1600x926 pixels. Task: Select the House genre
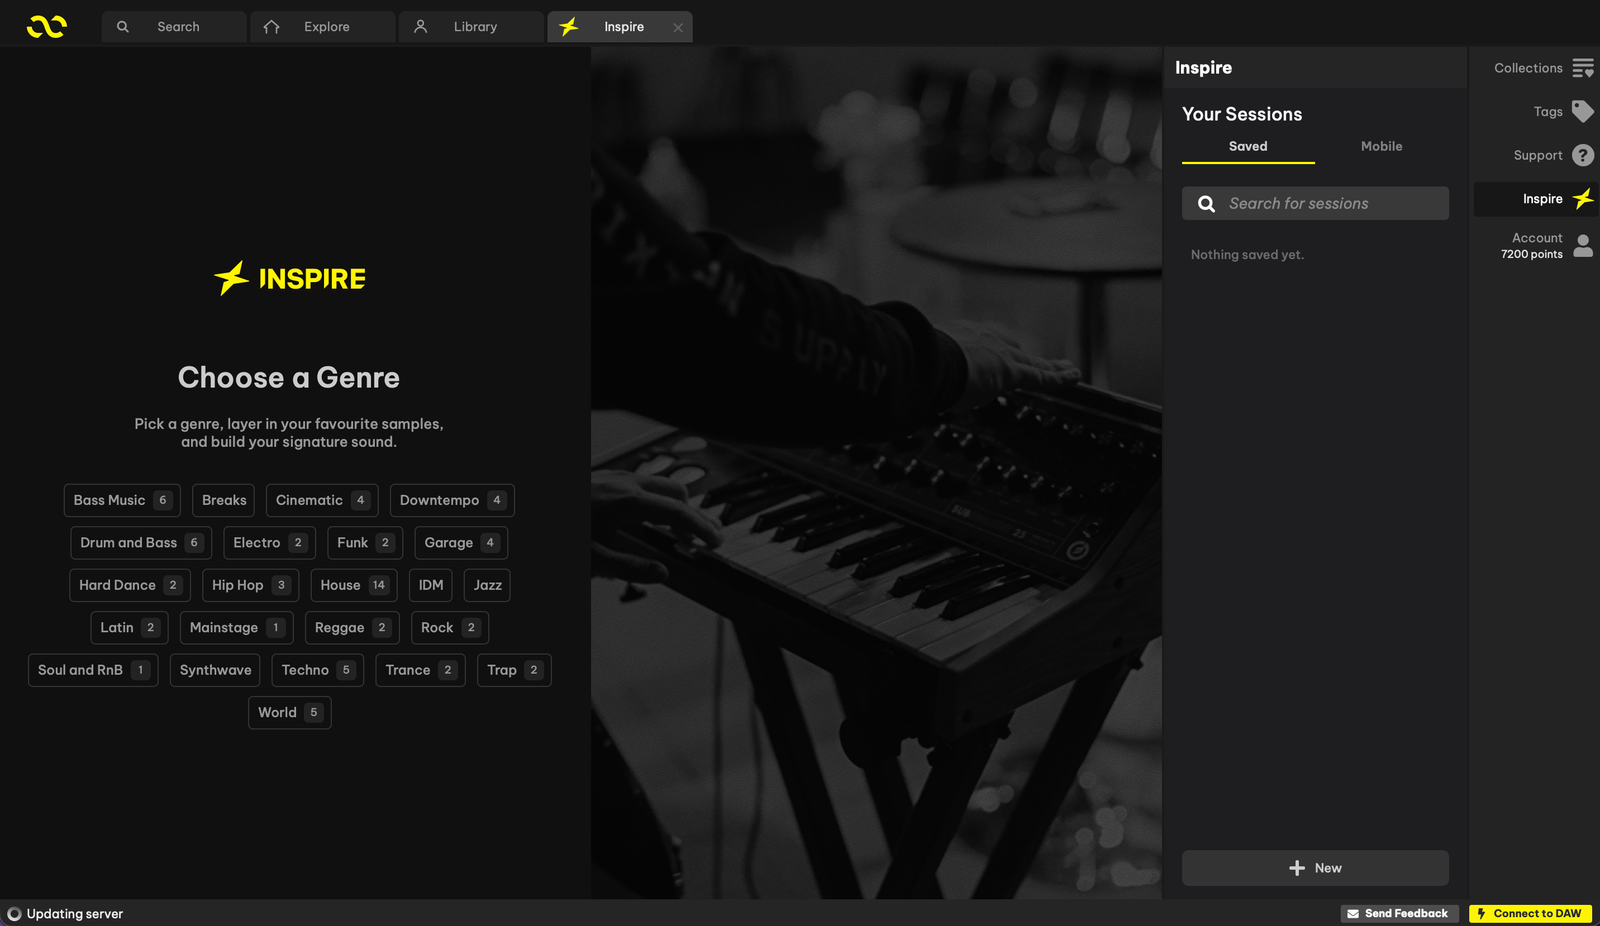pos(354,585)
